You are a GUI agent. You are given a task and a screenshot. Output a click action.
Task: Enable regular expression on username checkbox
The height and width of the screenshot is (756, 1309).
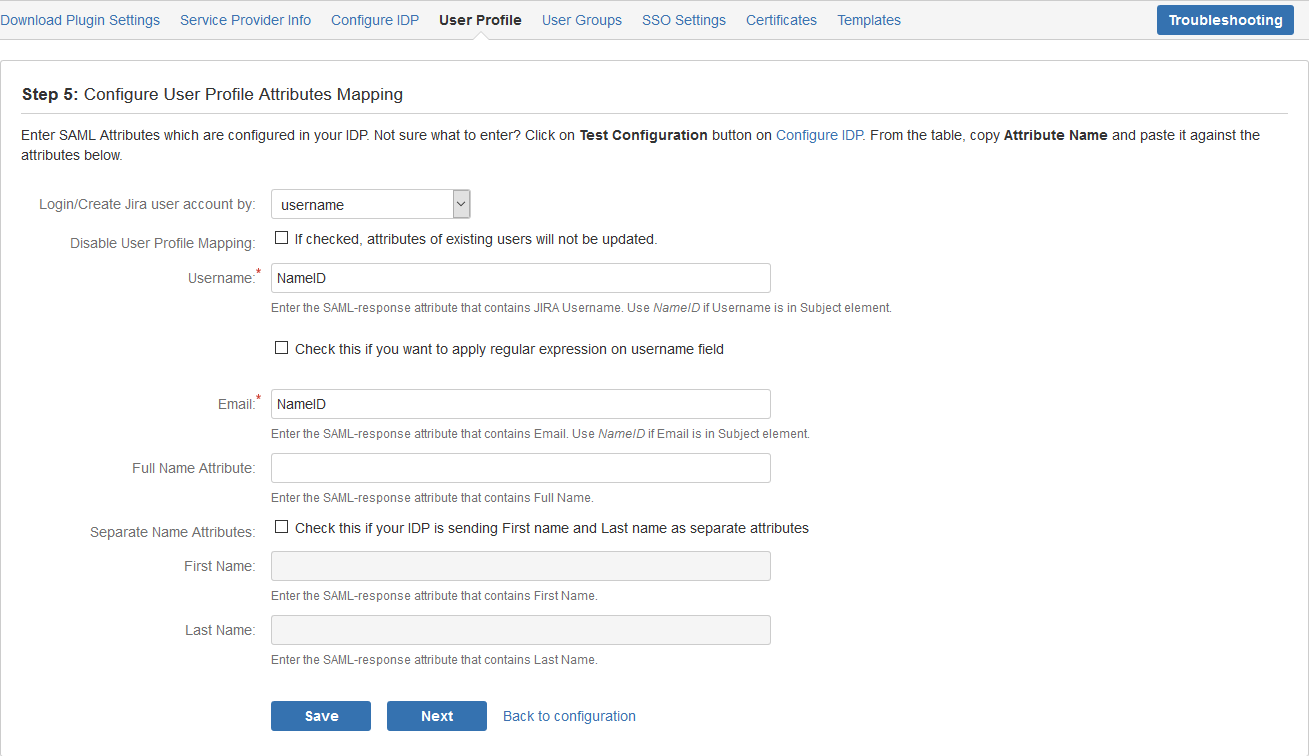coord(281,348)
